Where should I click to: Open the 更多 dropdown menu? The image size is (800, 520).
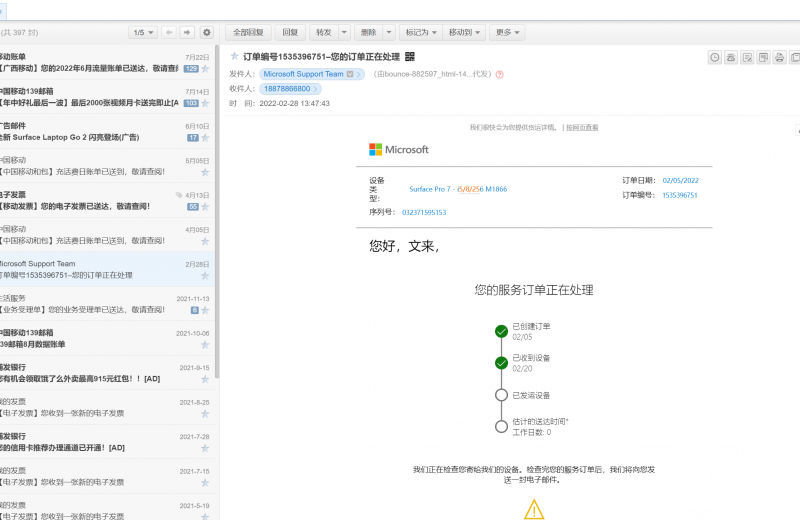point(507,33)
